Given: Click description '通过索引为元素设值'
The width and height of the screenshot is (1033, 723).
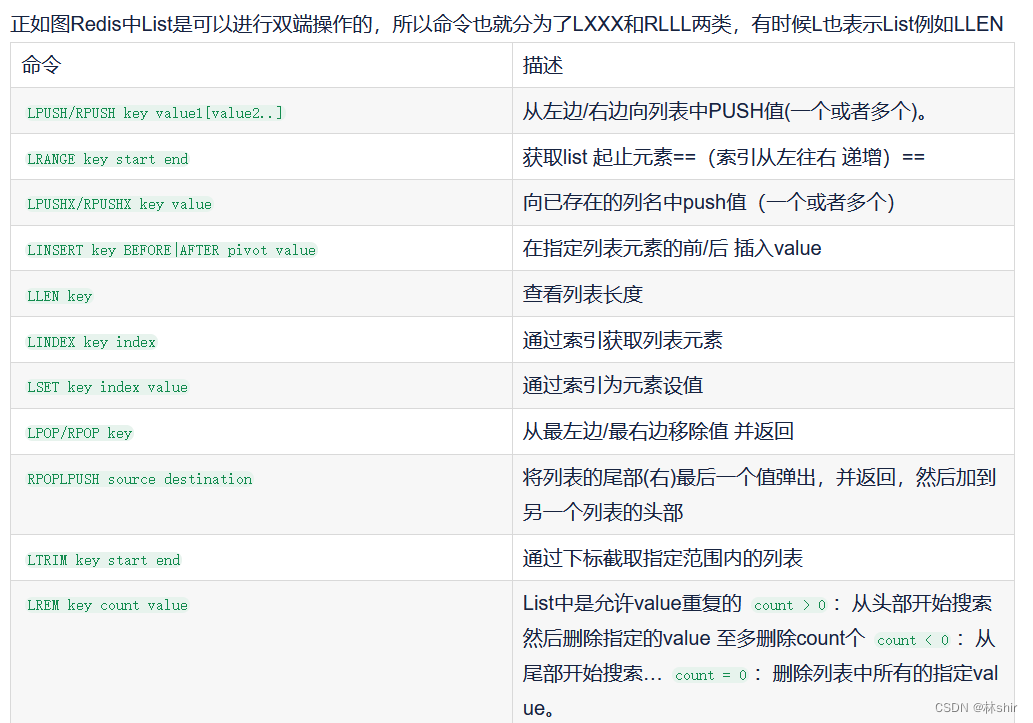Looking at the screenshot, I should 613,386.
